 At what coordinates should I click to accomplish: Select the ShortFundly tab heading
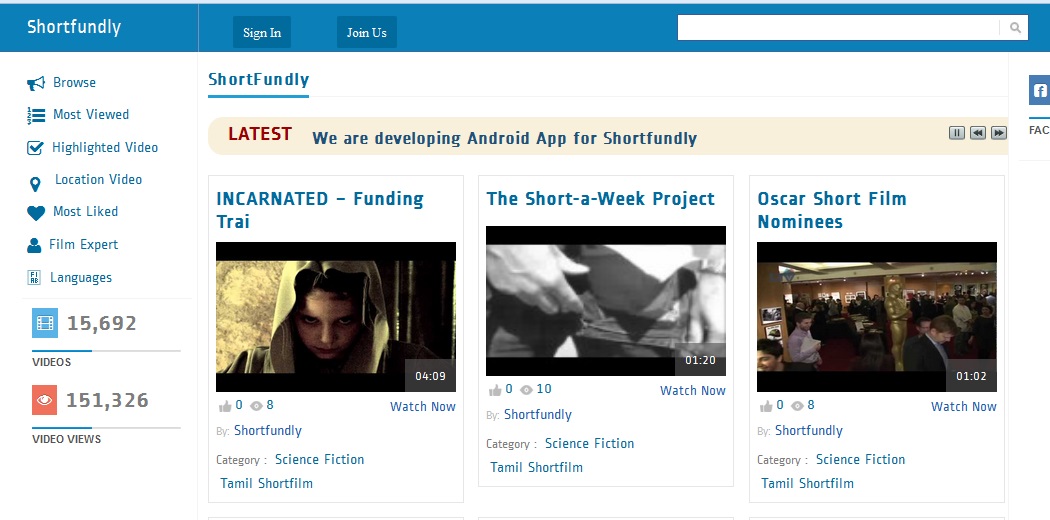258,80
